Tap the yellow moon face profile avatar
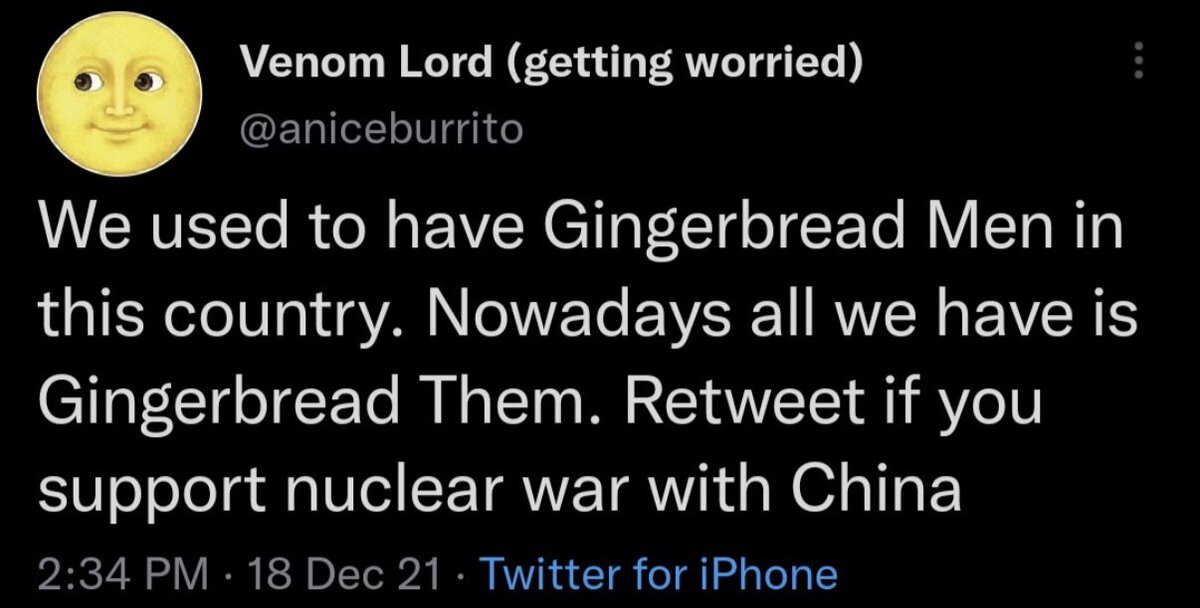The image size is (1200, 608). click(x=118, y=97)
